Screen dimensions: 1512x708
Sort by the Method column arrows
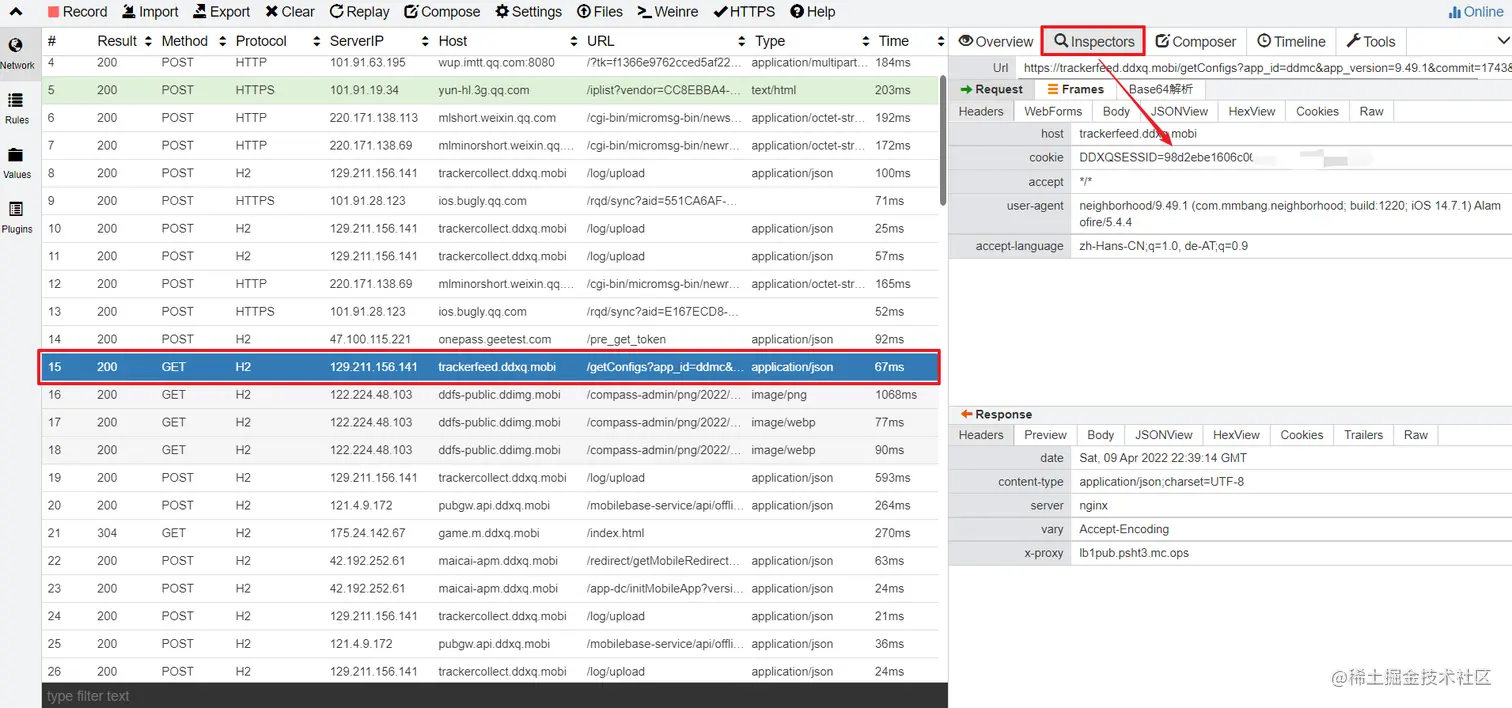point(220,41)
